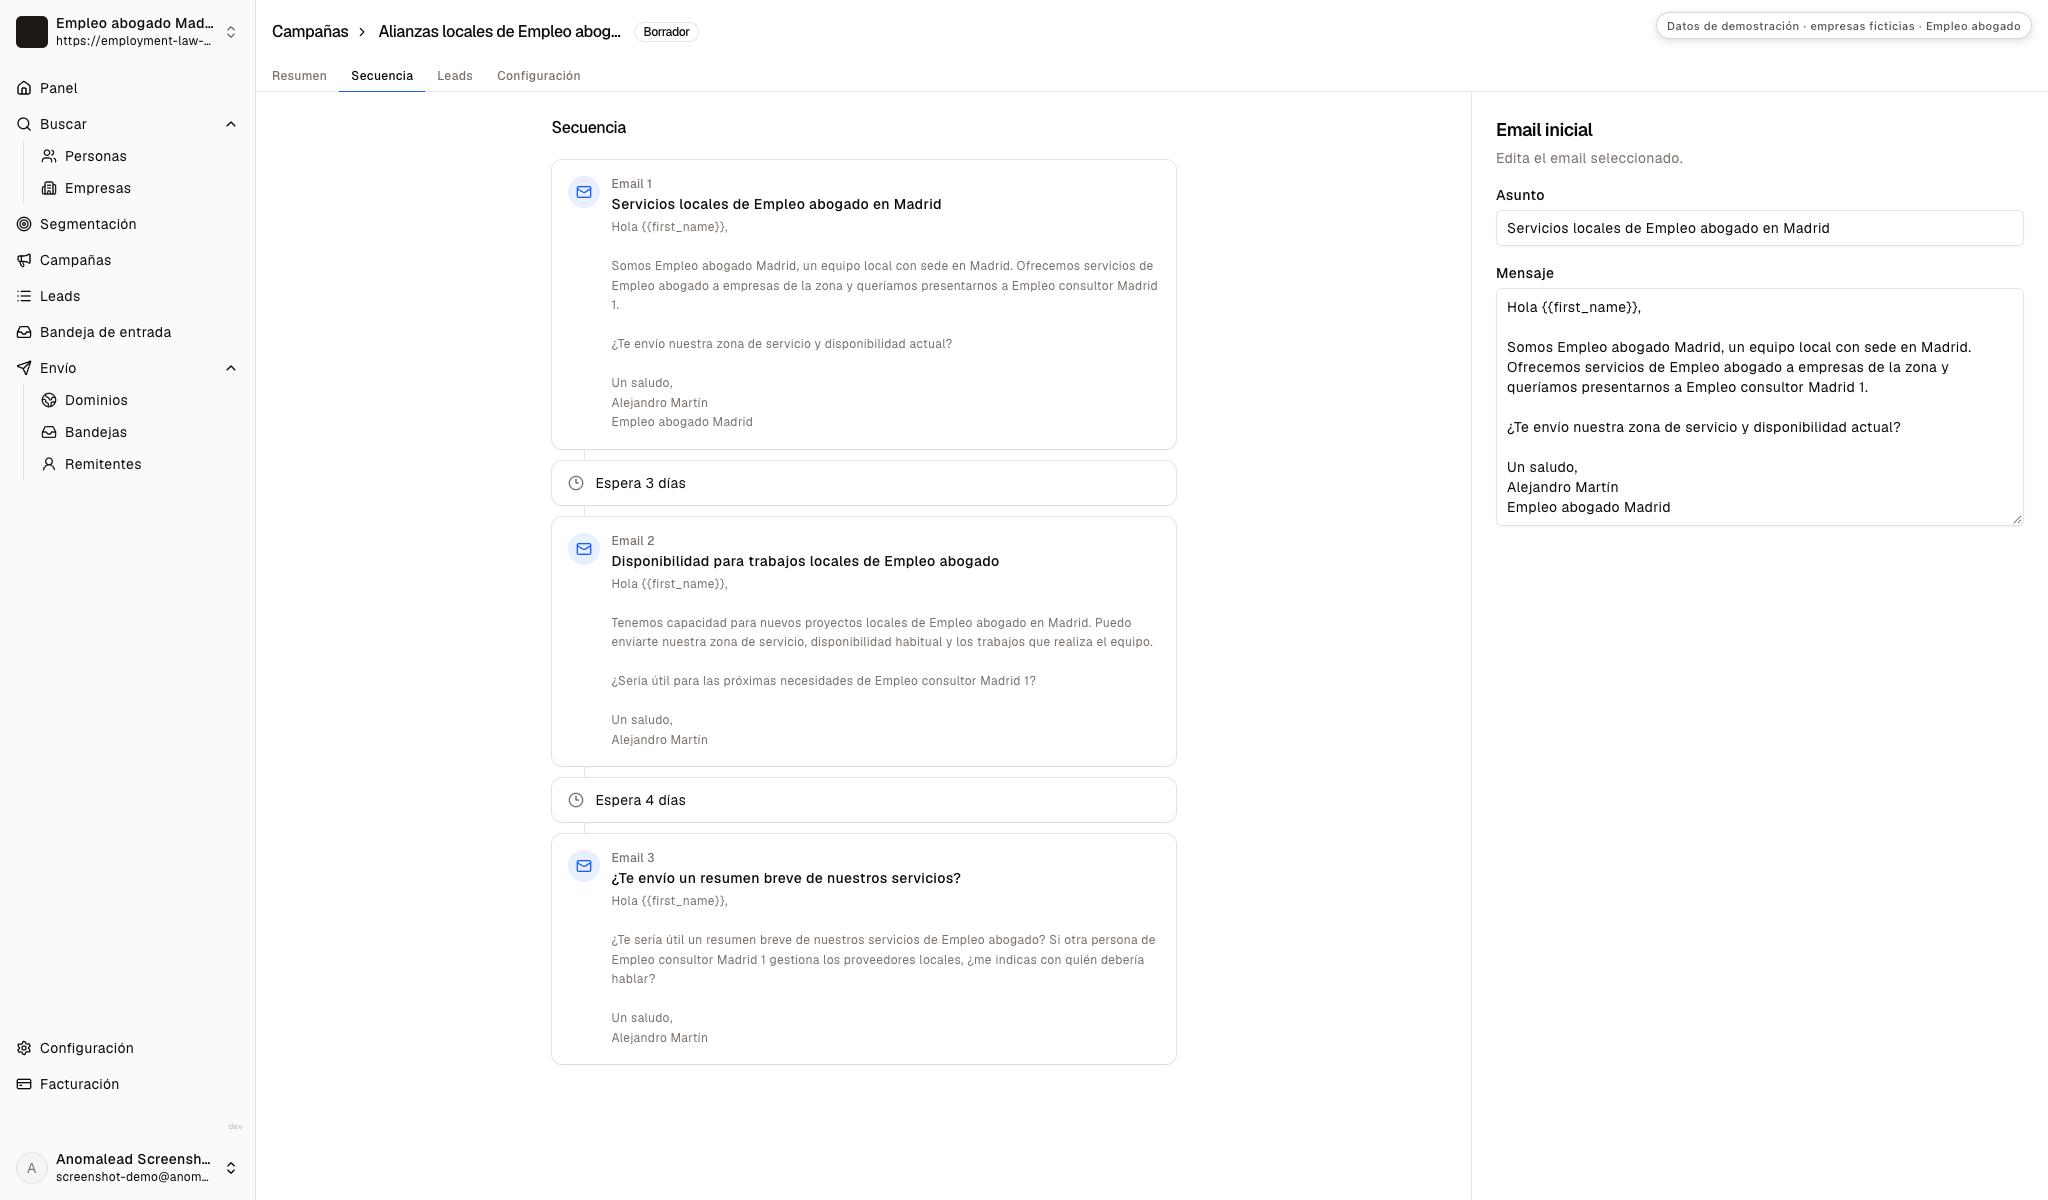Click the Envío paper plane icon
The width and height of the screenshot is (2048, 1200).
click(24, 368)
